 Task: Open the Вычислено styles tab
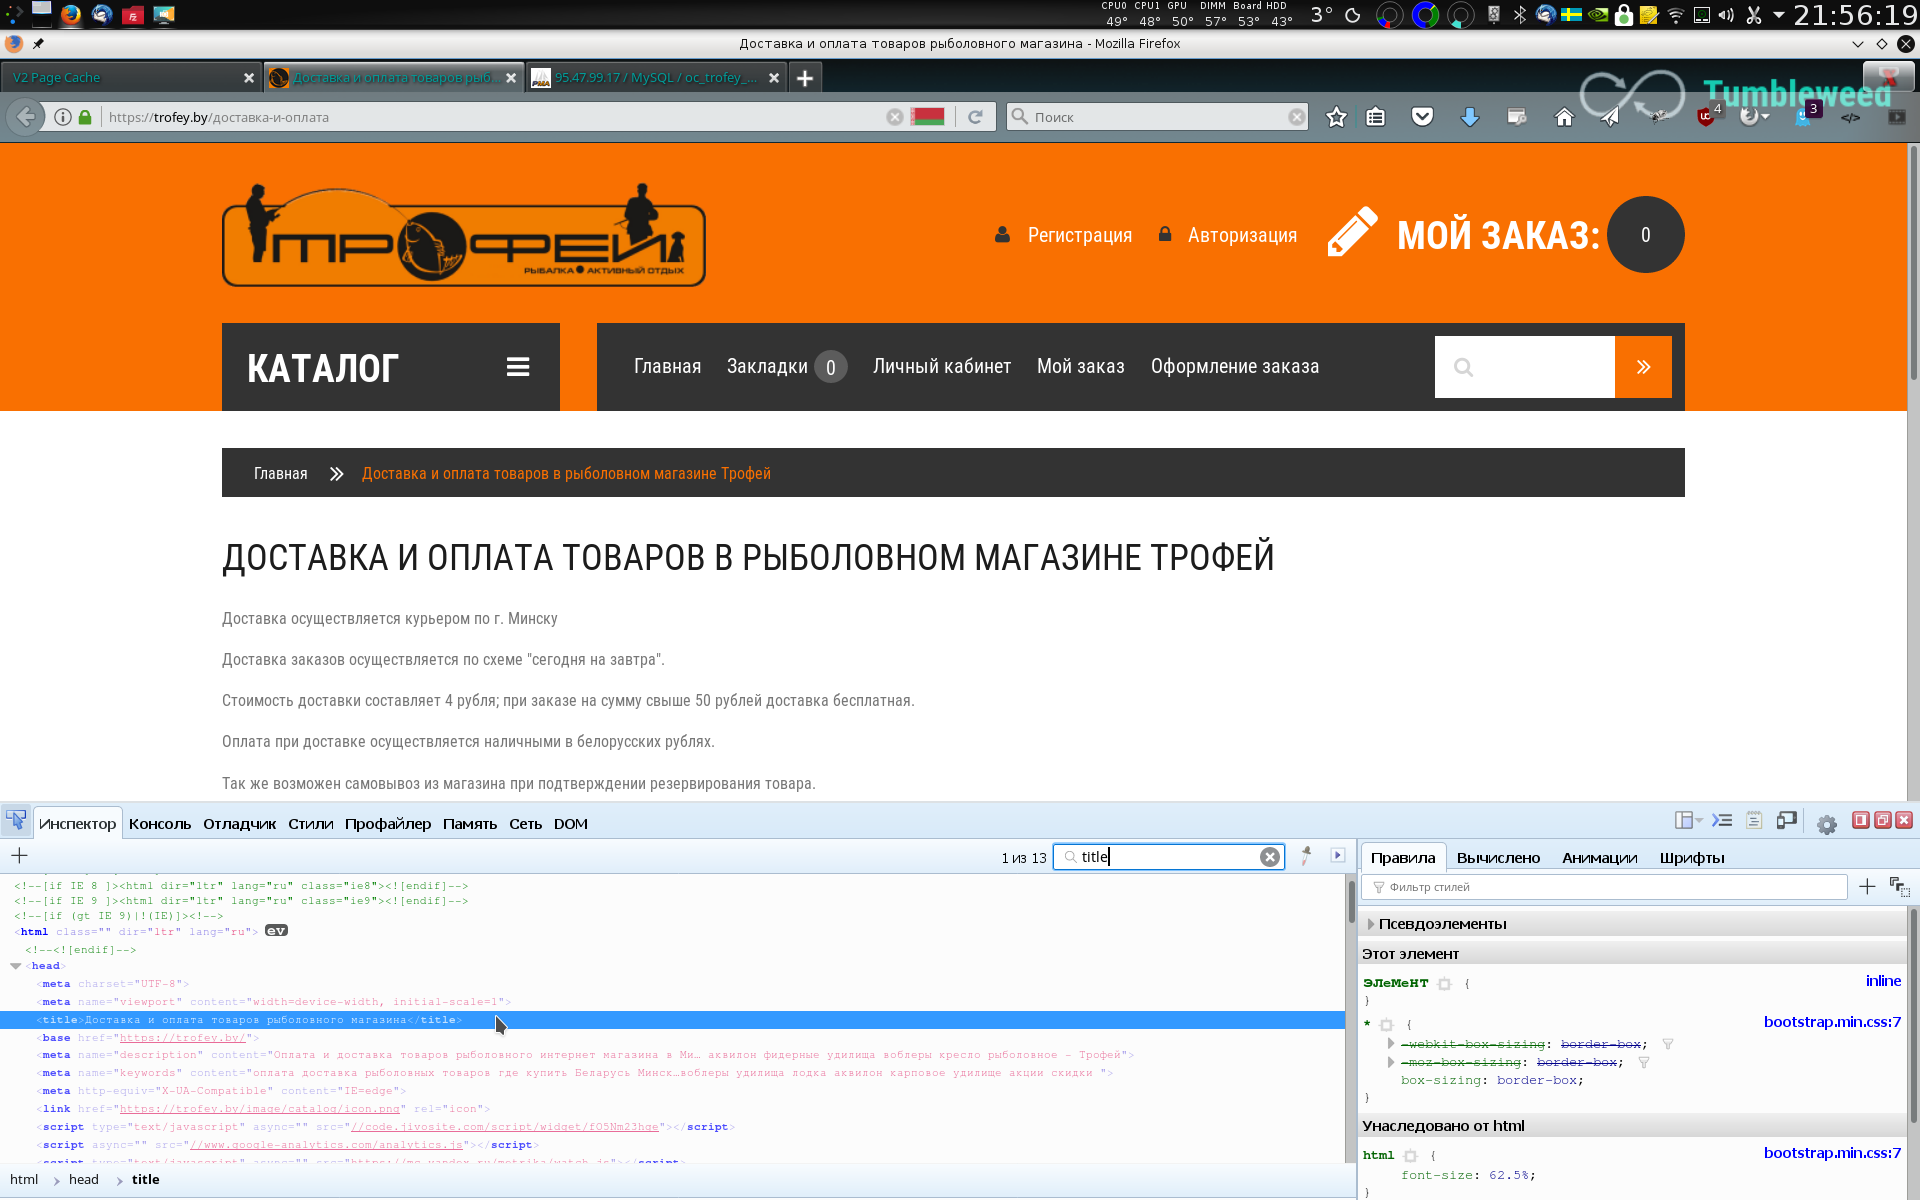point(1498,857)
